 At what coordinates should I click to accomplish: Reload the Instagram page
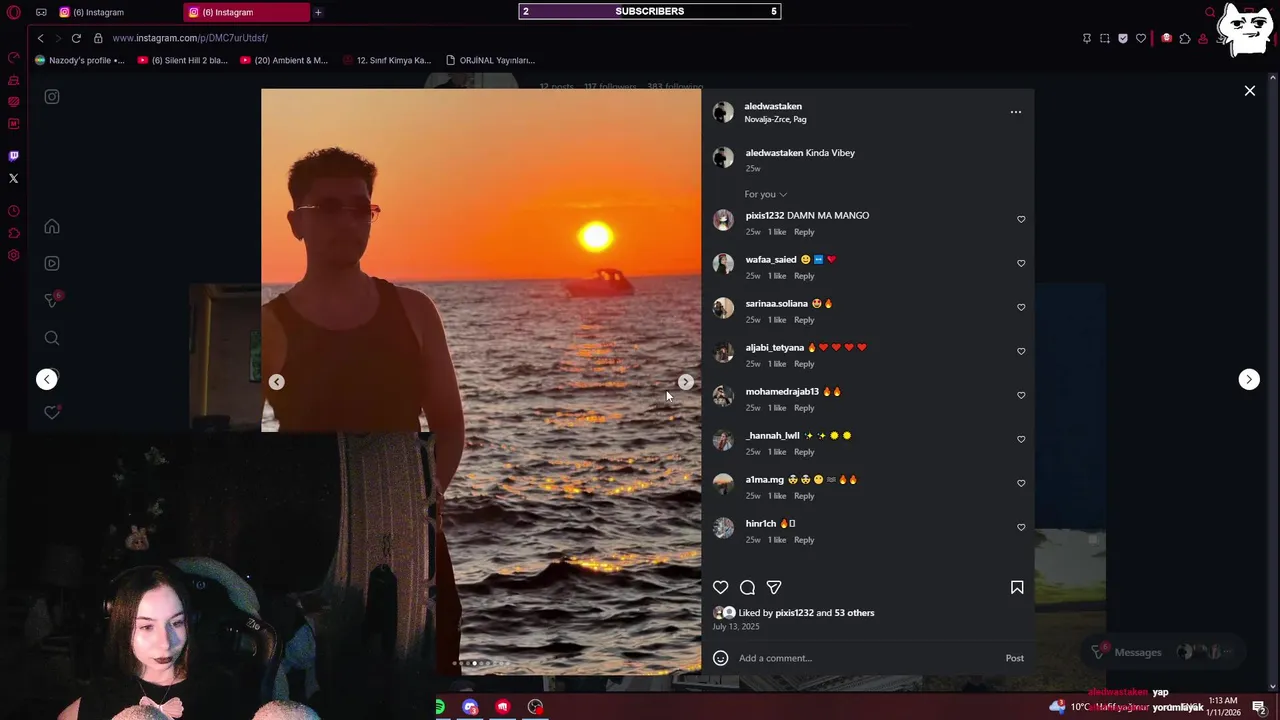pos(76,38)
